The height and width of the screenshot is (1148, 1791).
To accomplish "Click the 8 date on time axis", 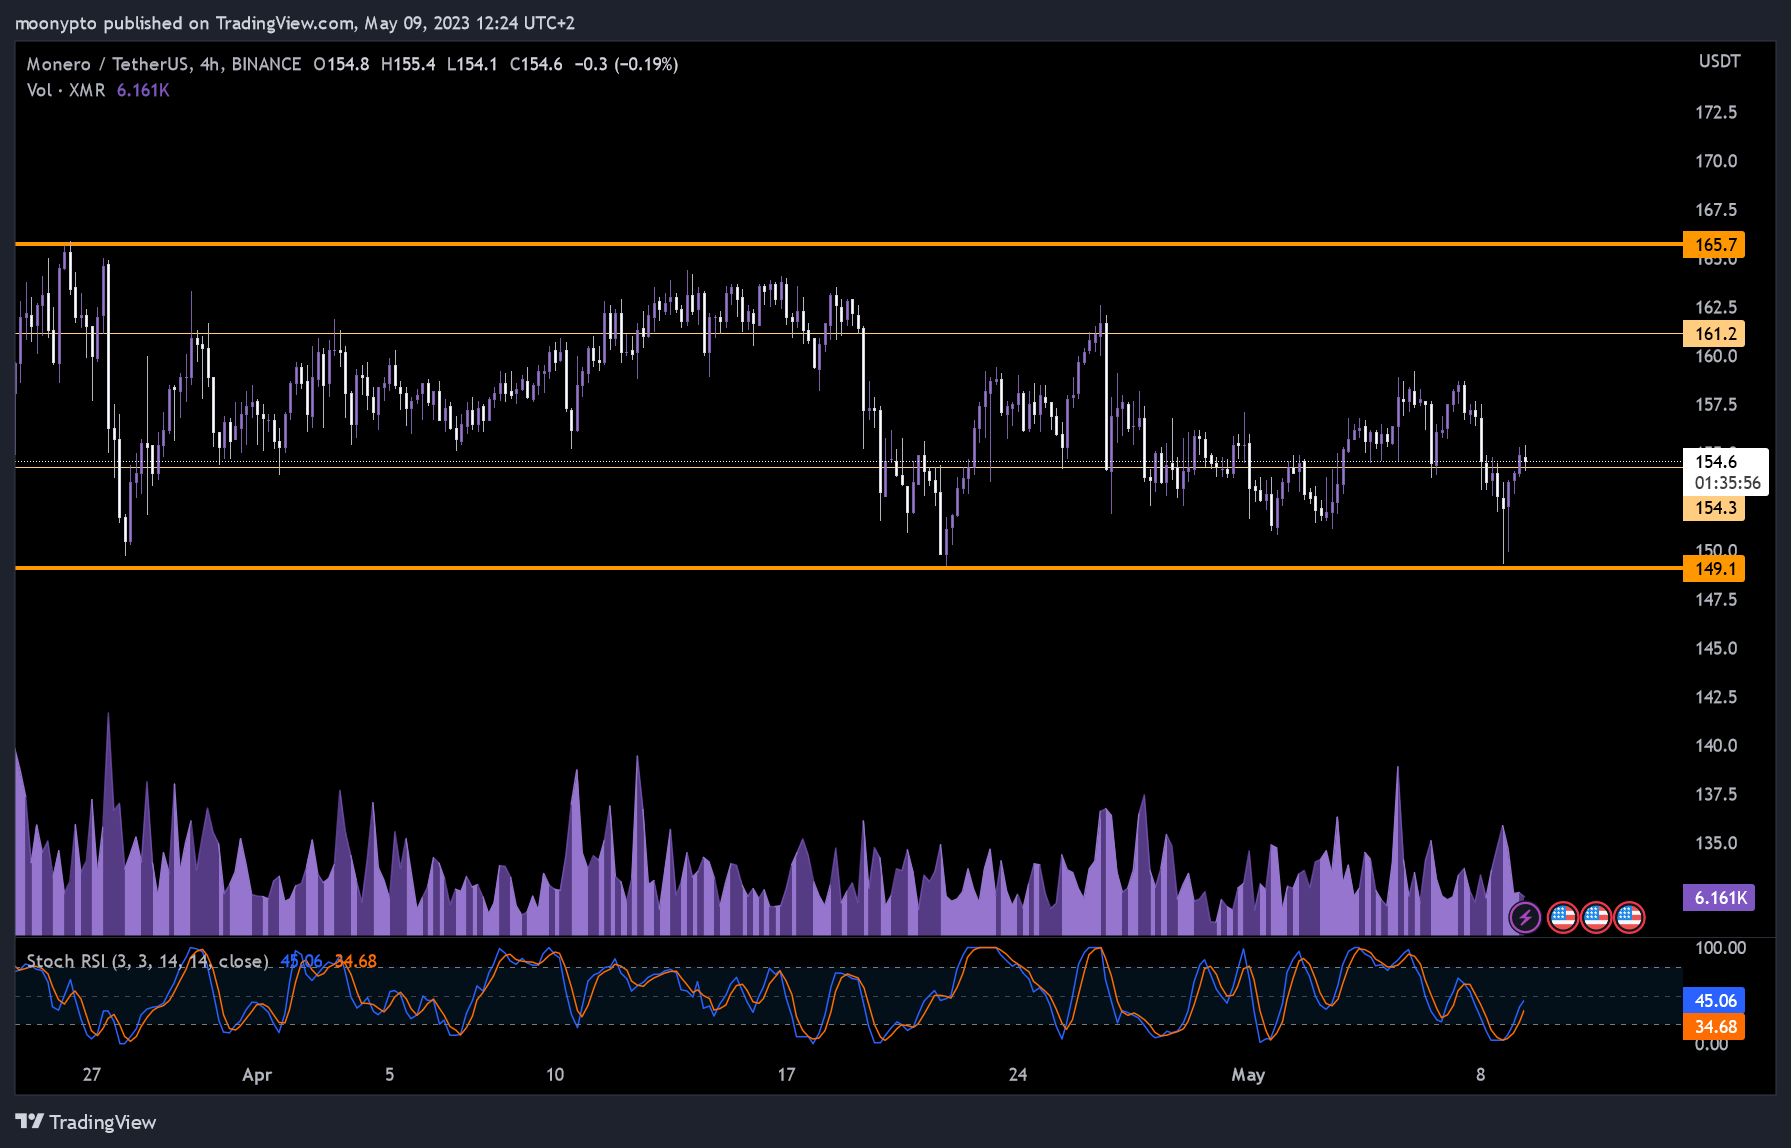I will (x=1481, y=1075).
